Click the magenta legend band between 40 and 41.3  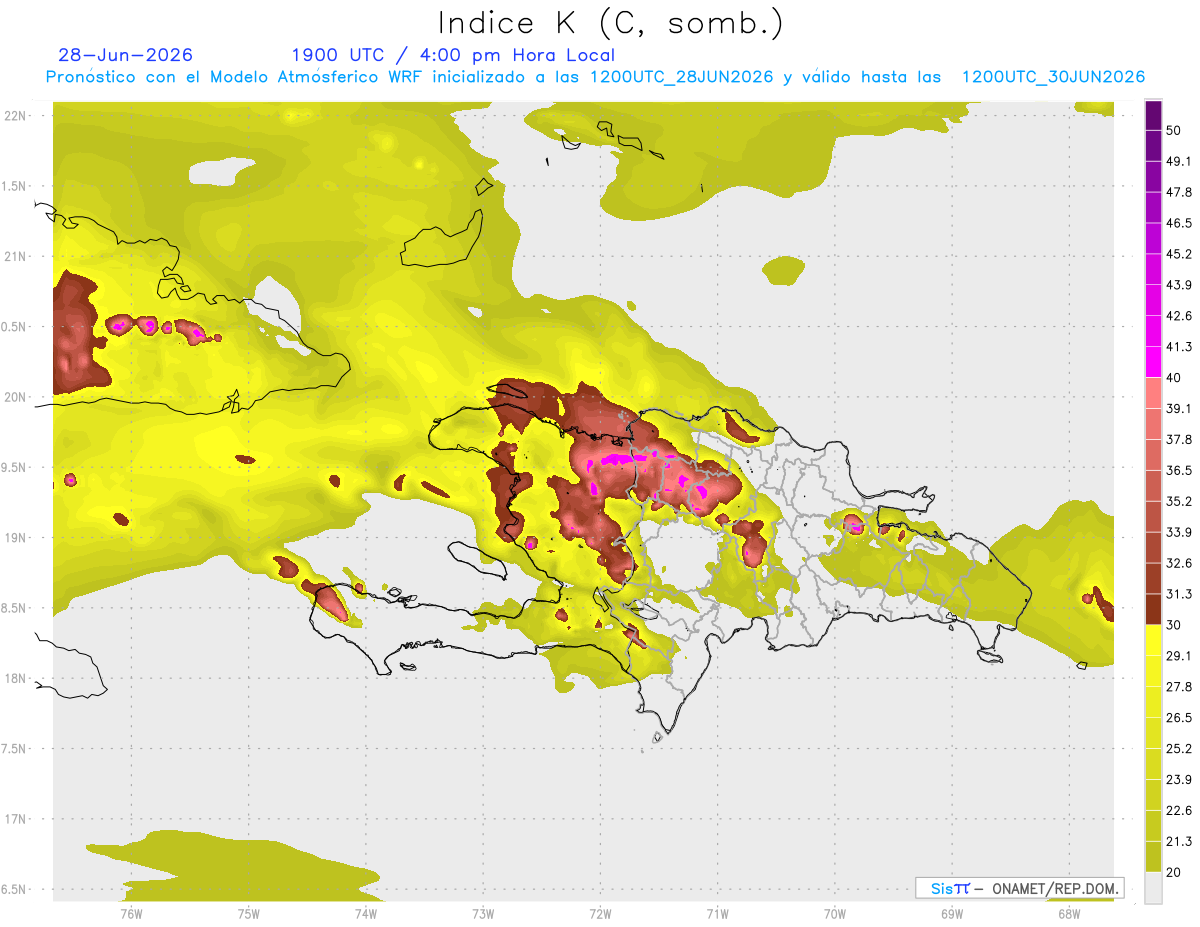tap(1153, 362)
